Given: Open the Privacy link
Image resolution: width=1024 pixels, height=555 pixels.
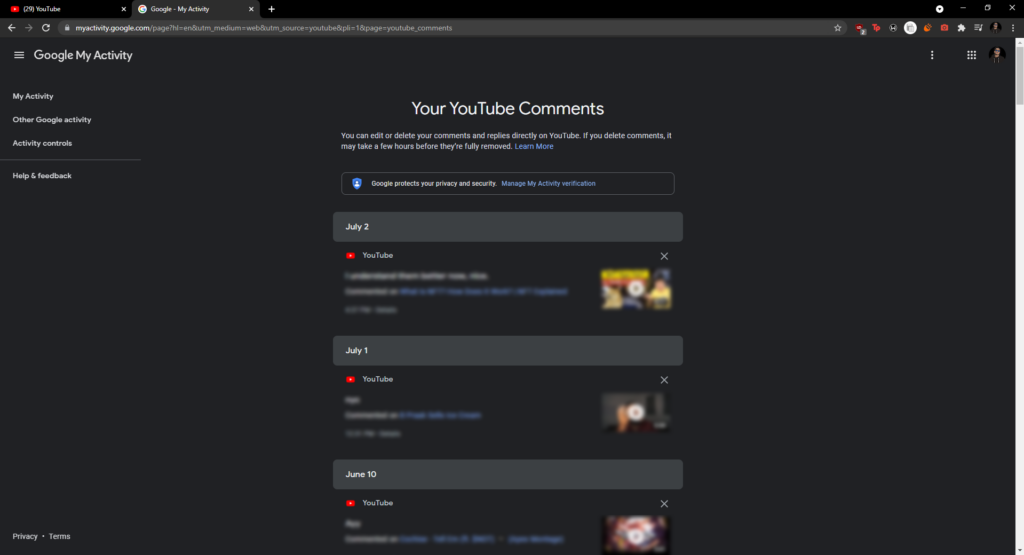Looking at the screenshot, I should coord(25,537).
